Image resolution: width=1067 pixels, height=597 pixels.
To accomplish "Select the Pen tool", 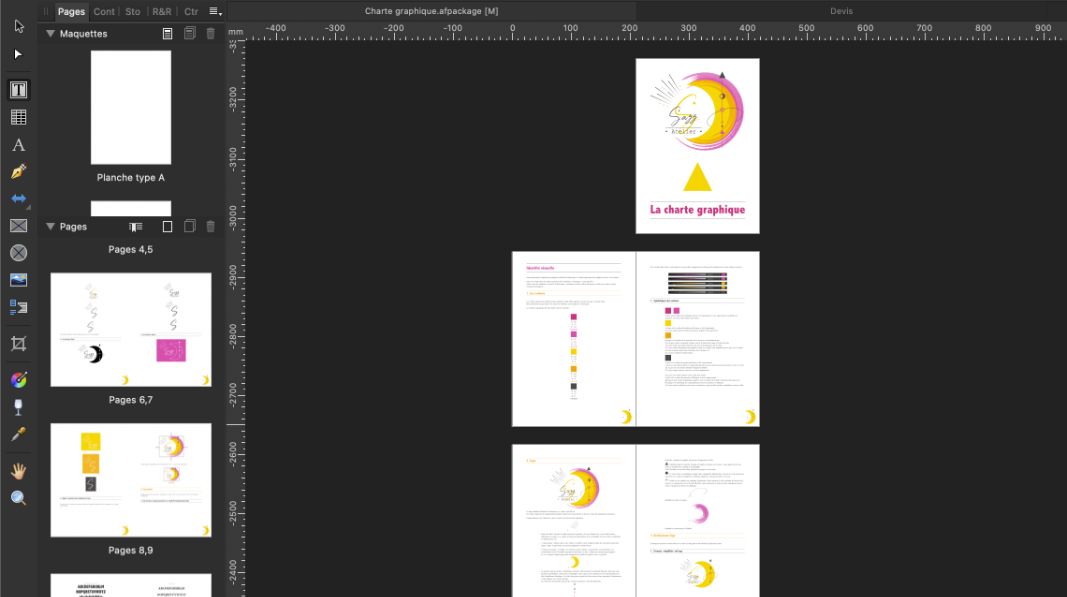I will (x=18, y=172).
